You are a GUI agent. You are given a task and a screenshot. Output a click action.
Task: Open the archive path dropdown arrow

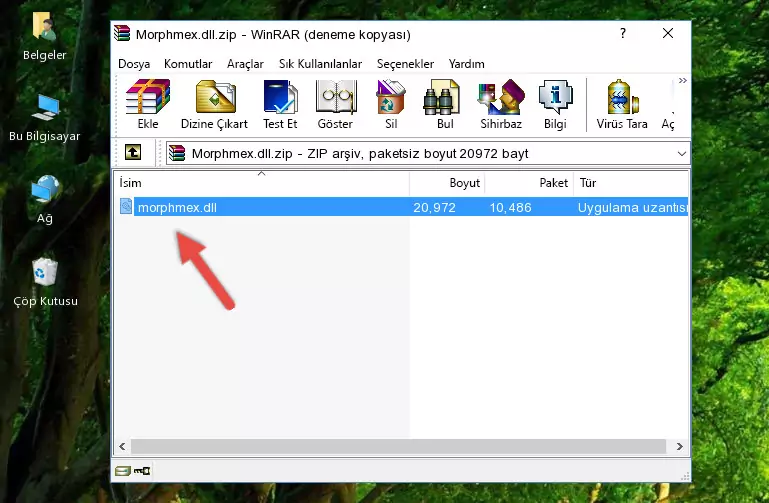[x=681, y=153]
